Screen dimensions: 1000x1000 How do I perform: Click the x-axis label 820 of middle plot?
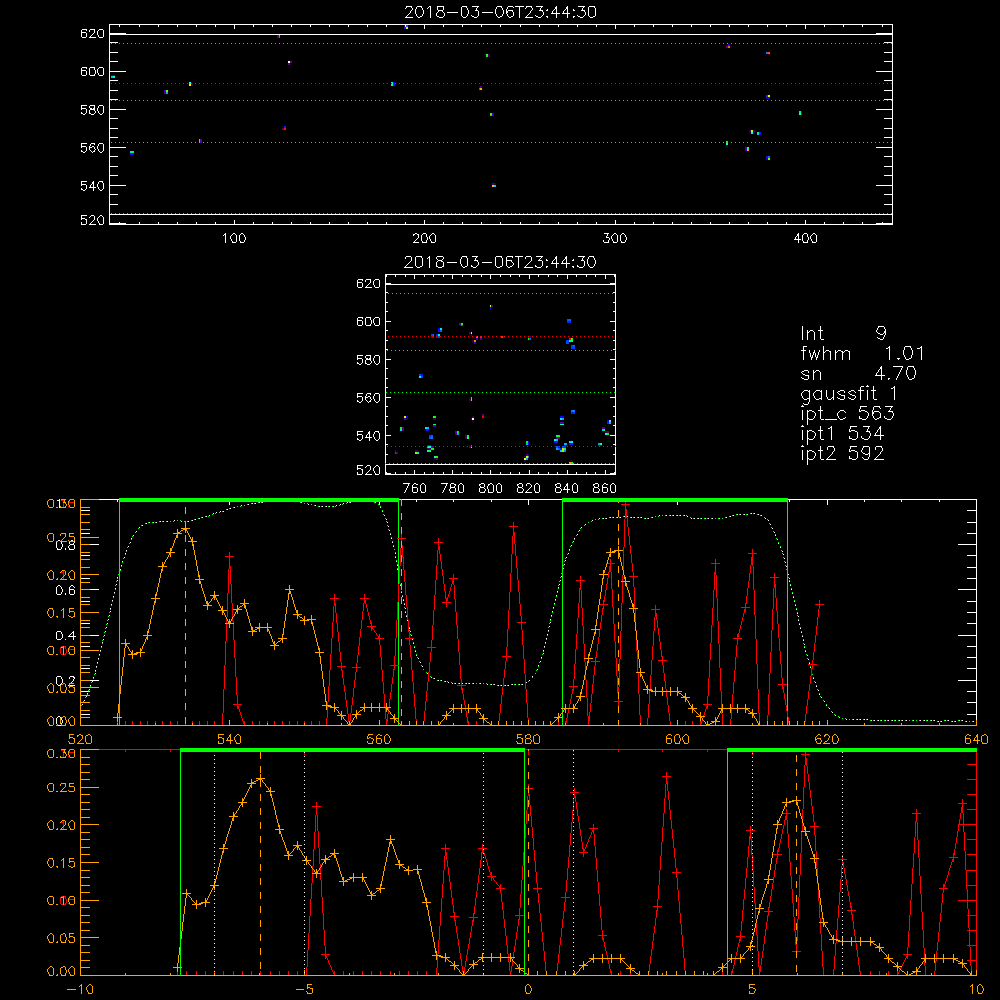529,489
